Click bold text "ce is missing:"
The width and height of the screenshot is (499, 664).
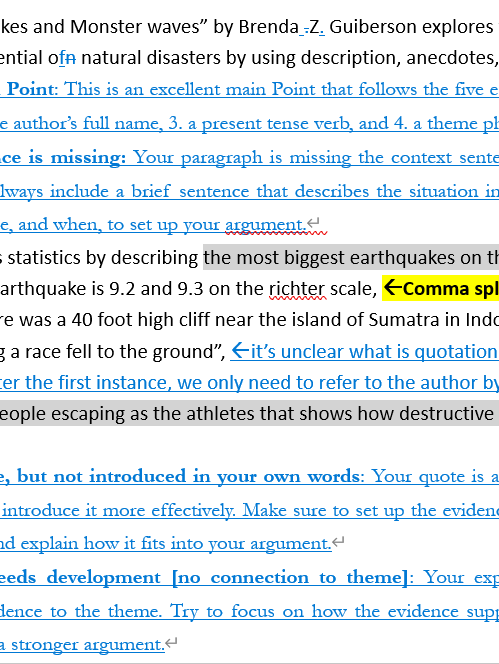coord(63,158)
